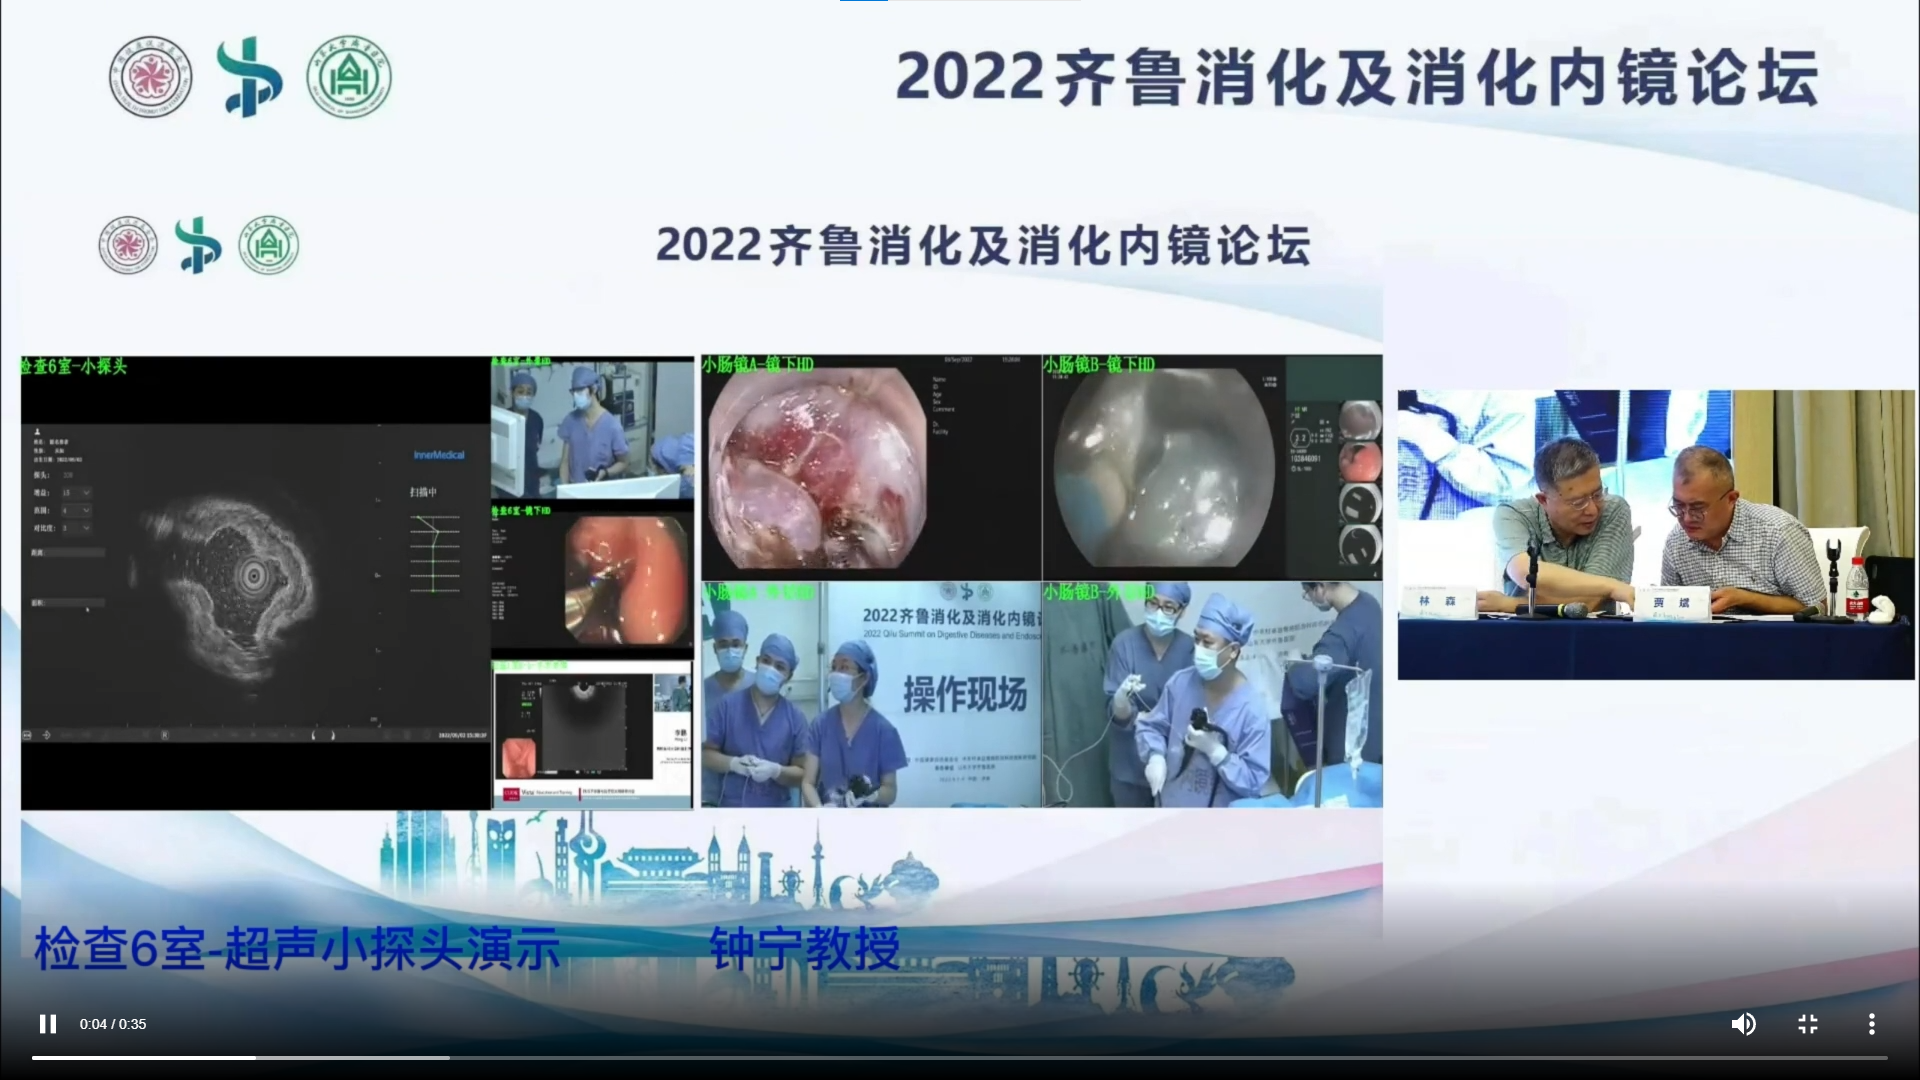Click the 小肠镜A endoscope view

817,468
